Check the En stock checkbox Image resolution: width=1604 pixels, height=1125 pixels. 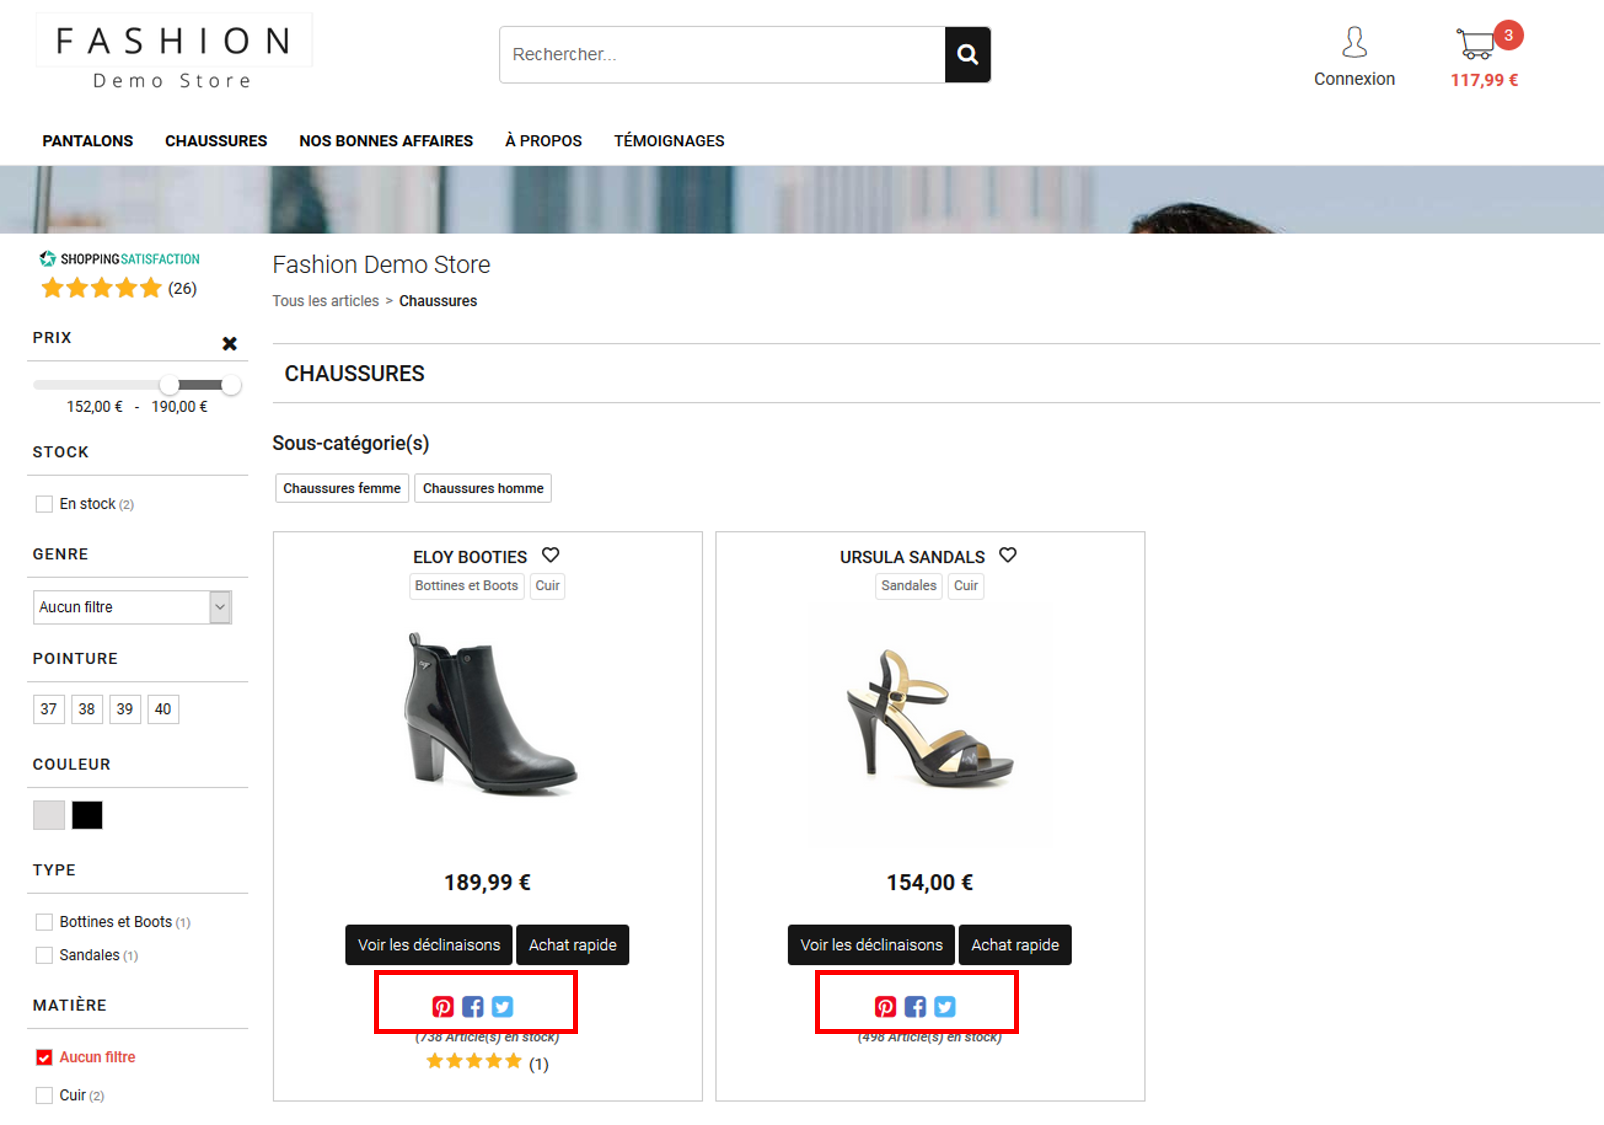(44, 504)
